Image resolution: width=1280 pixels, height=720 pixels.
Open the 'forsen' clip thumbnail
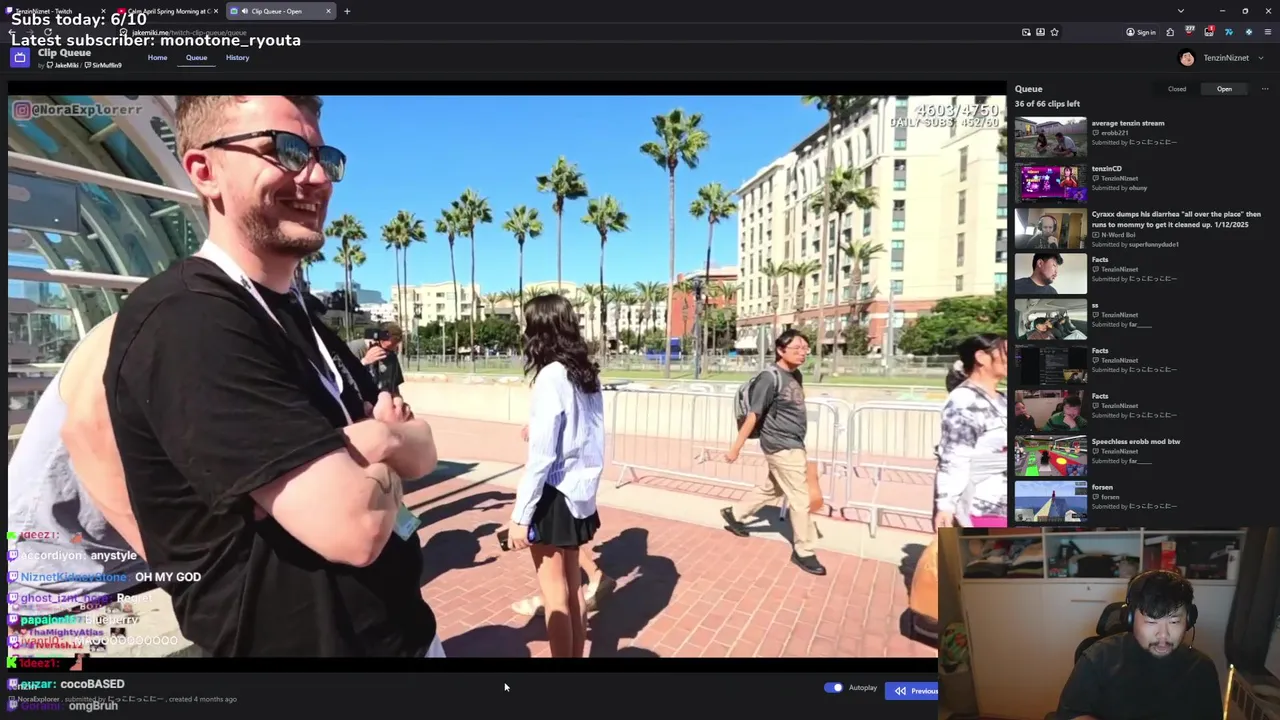point(1050,502)
